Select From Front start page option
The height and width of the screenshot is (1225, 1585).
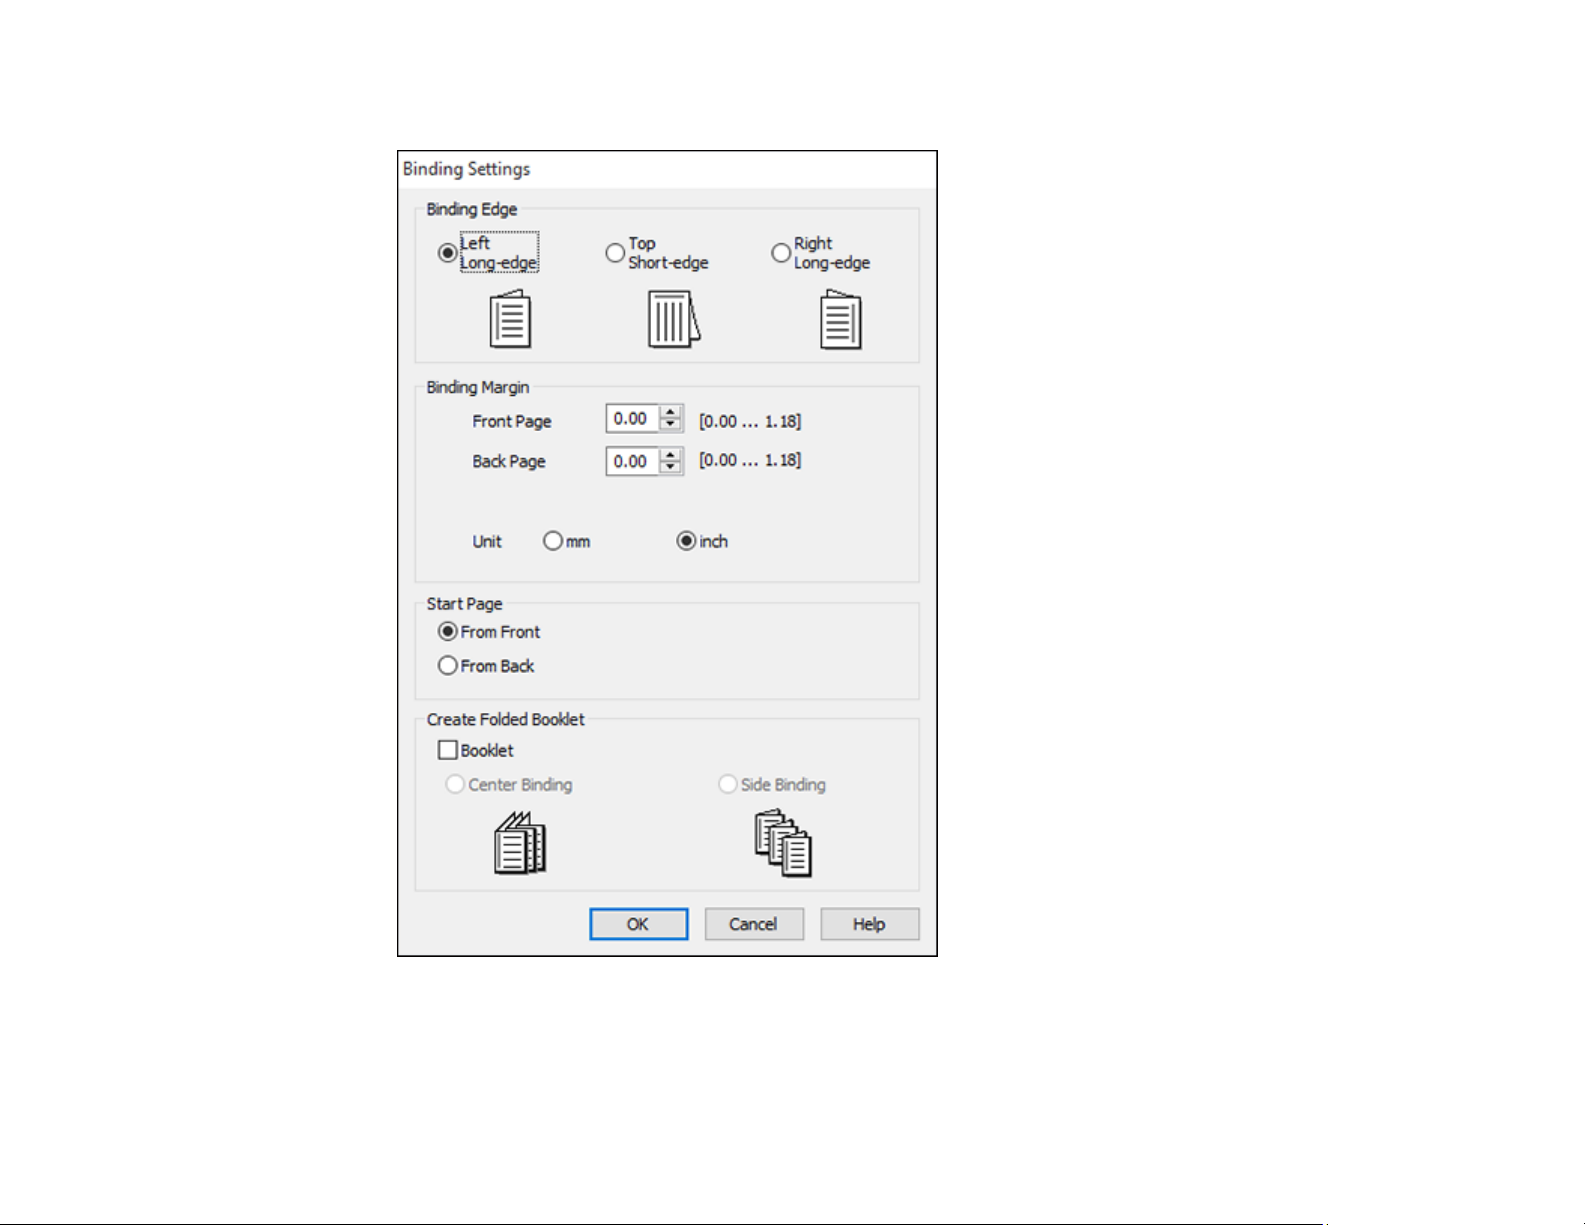pyautogui.click(x=448, y=632)
